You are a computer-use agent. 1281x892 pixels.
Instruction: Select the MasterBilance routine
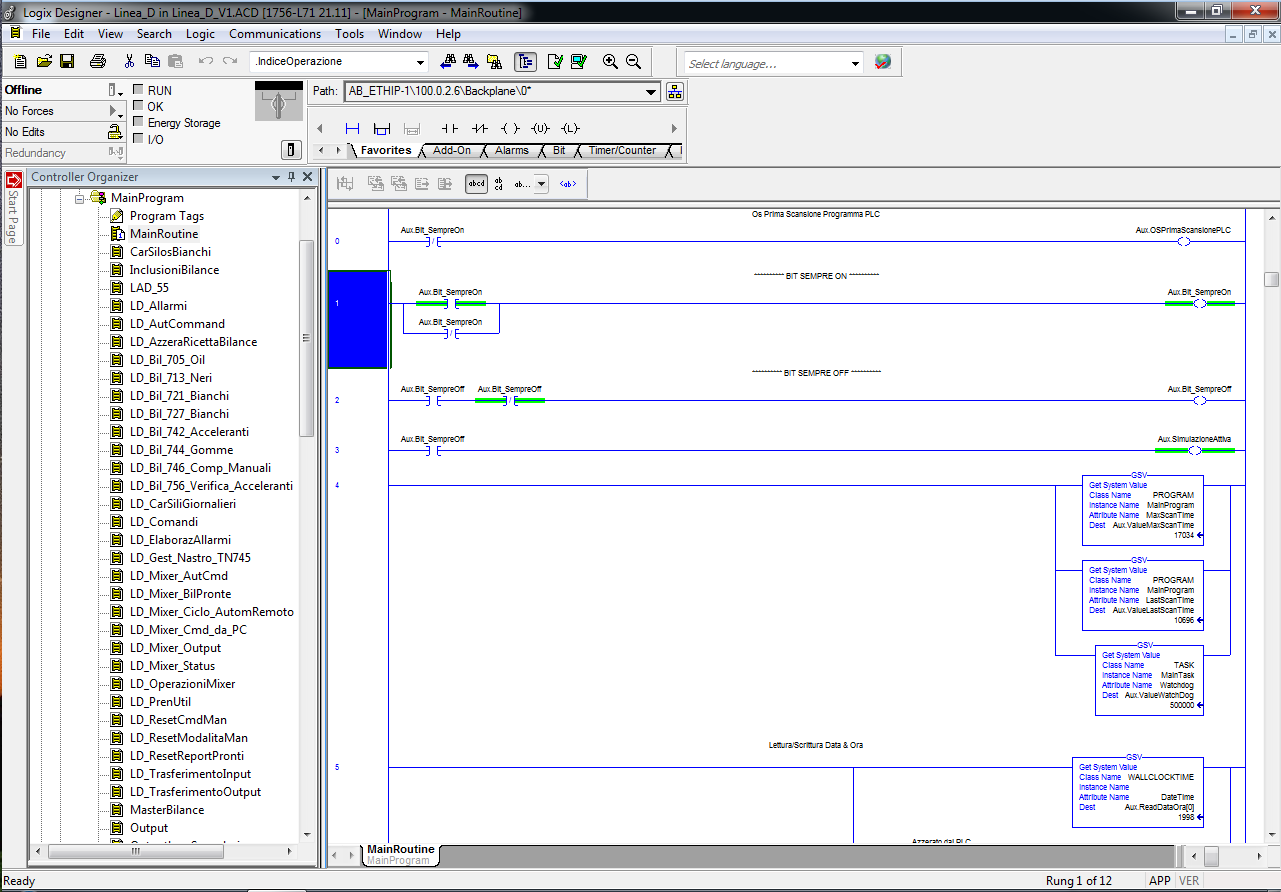point(167,810)
